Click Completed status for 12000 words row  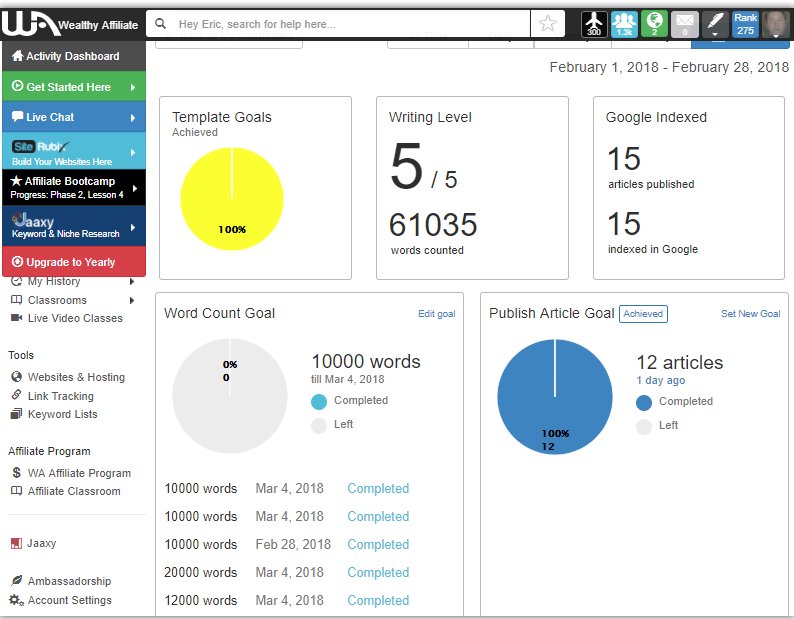pos(378,600)
